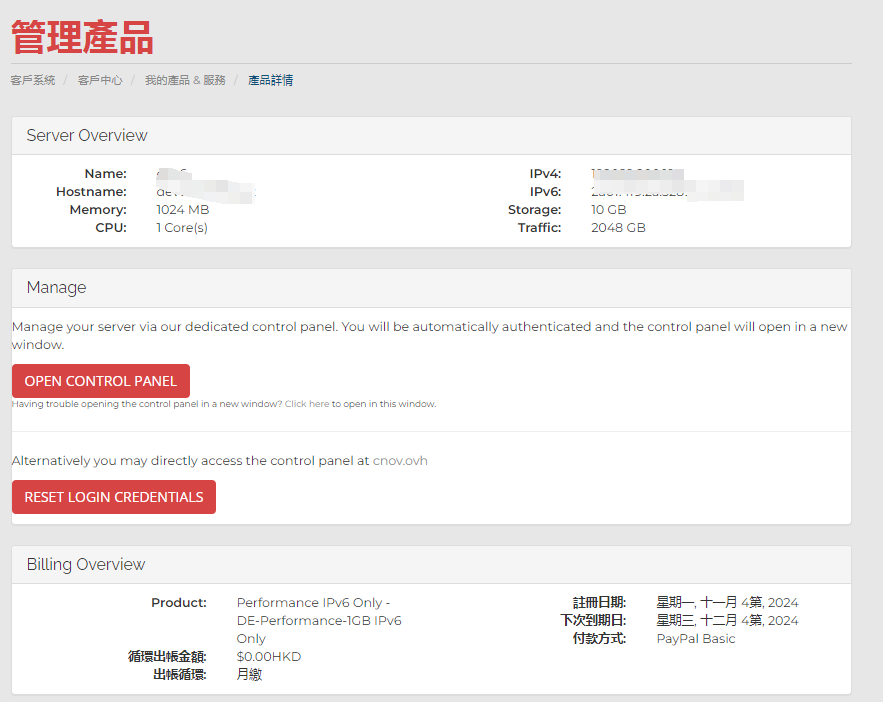Visit the cnov.ovh control panel link
Screen dimensions: 883x702
coord(400,461)
